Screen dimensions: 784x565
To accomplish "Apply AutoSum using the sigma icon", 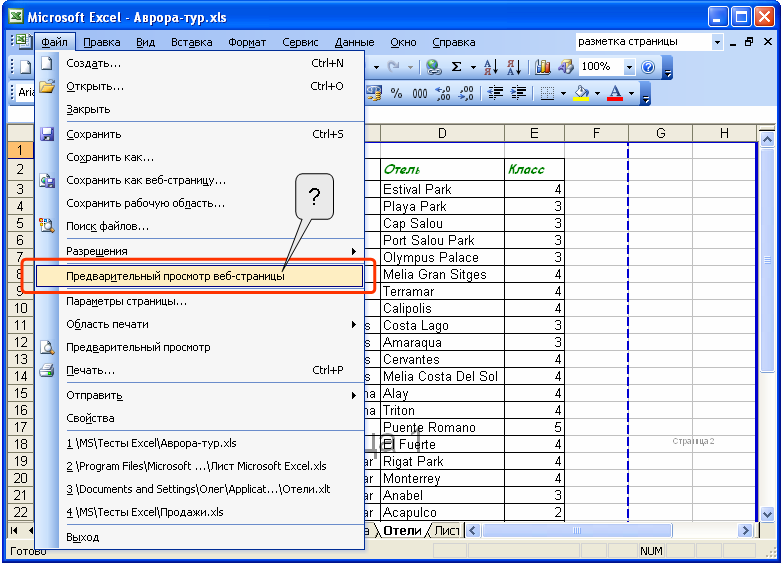I will pos(456,66).
